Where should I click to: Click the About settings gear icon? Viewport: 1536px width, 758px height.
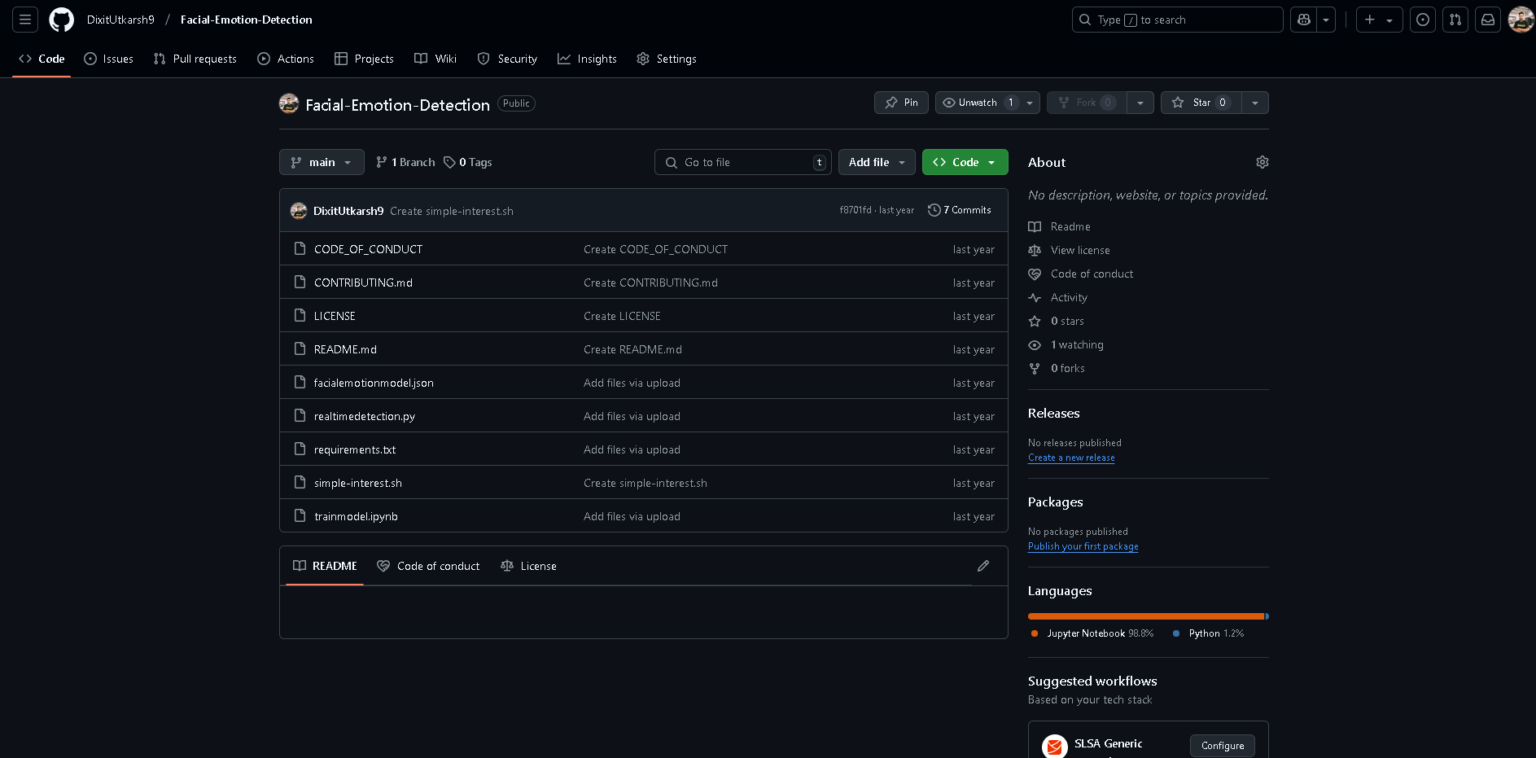pos(1262,162)
